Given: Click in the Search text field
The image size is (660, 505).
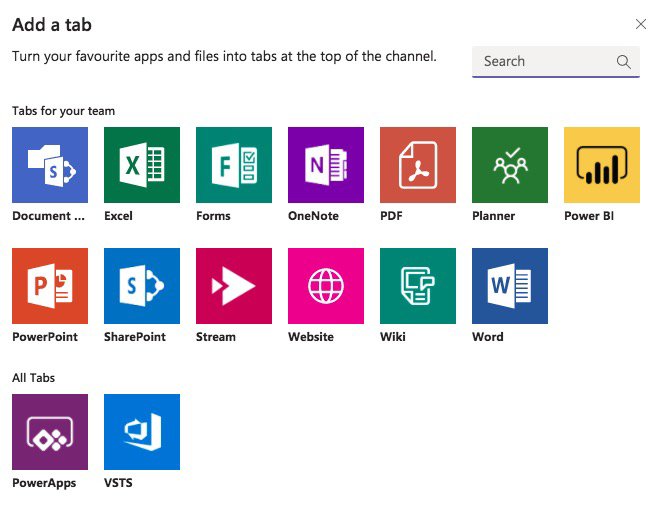Looking at the screenshot, I should point(556,61).
